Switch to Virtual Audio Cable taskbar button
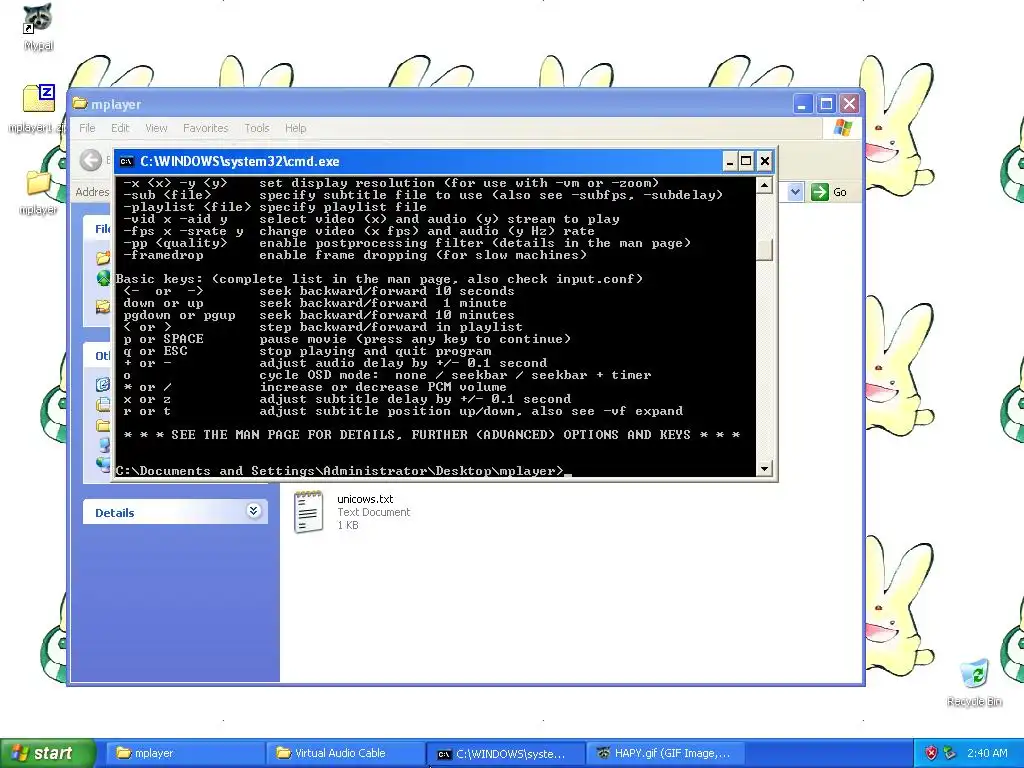This screenshot has width=1024, height=768. [x=345, y=753]
